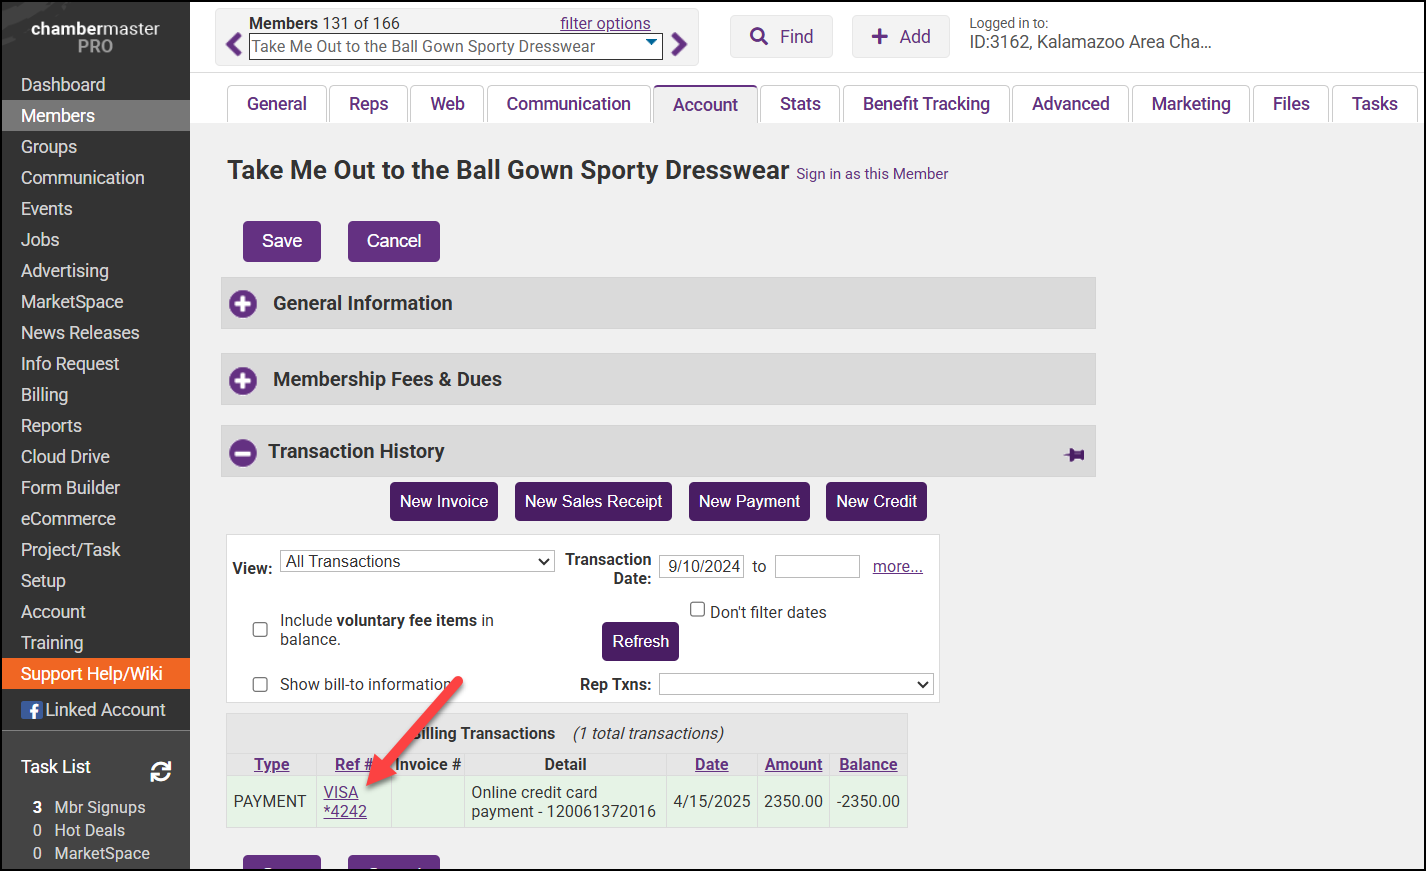Open the member name selector dropdown
Screen dimensions: 1426x871
pos(455,46)
